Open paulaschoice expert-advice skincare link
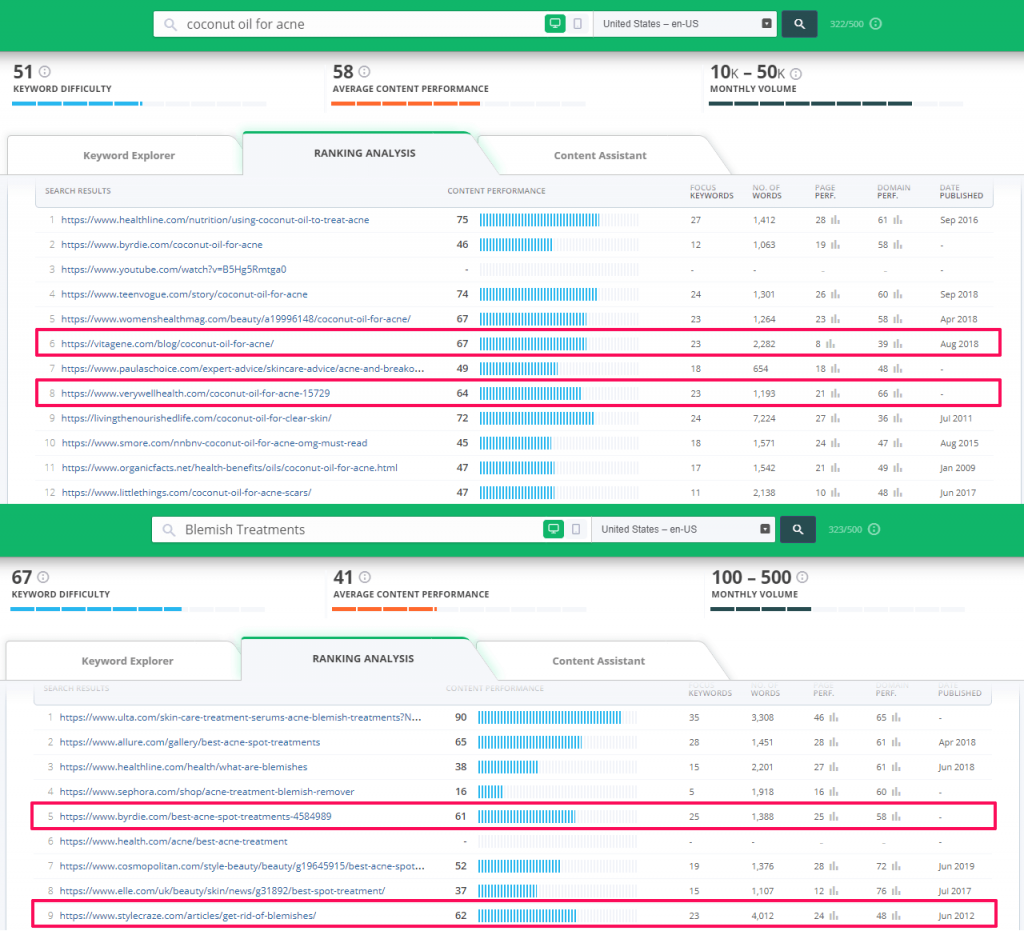Screen dimensions: 1024x931 (242, 369)
